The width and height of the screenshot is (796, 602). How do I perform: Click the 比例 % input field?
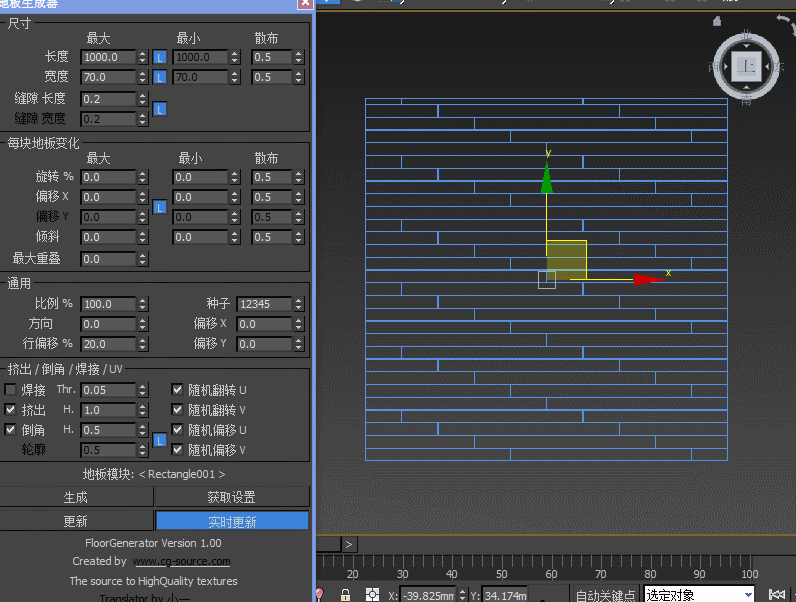click(x=107, y=304)
